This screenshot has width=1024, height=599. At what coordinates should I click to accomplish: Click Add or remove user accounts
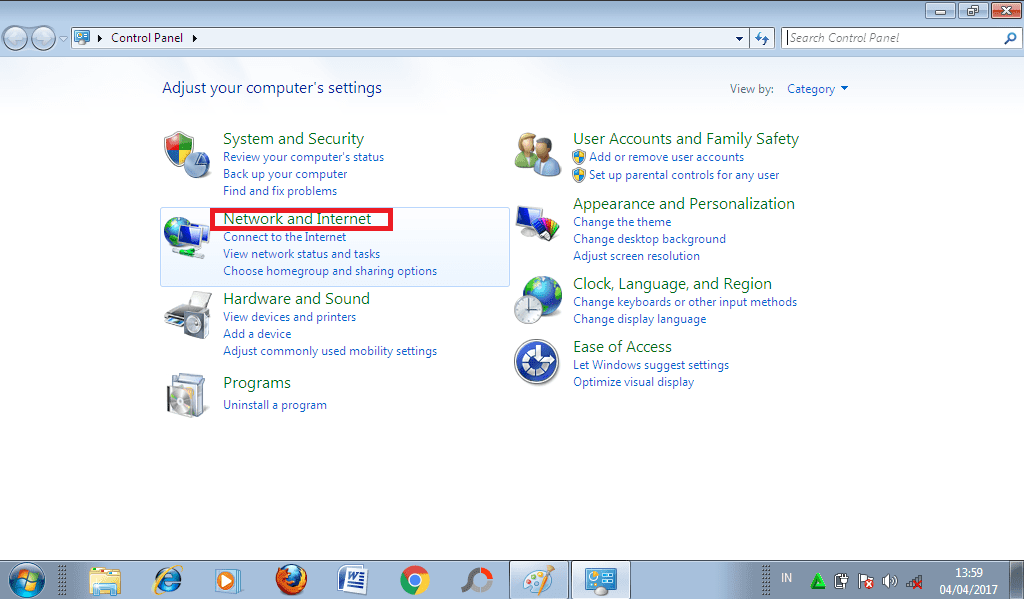tap(666, 157)
